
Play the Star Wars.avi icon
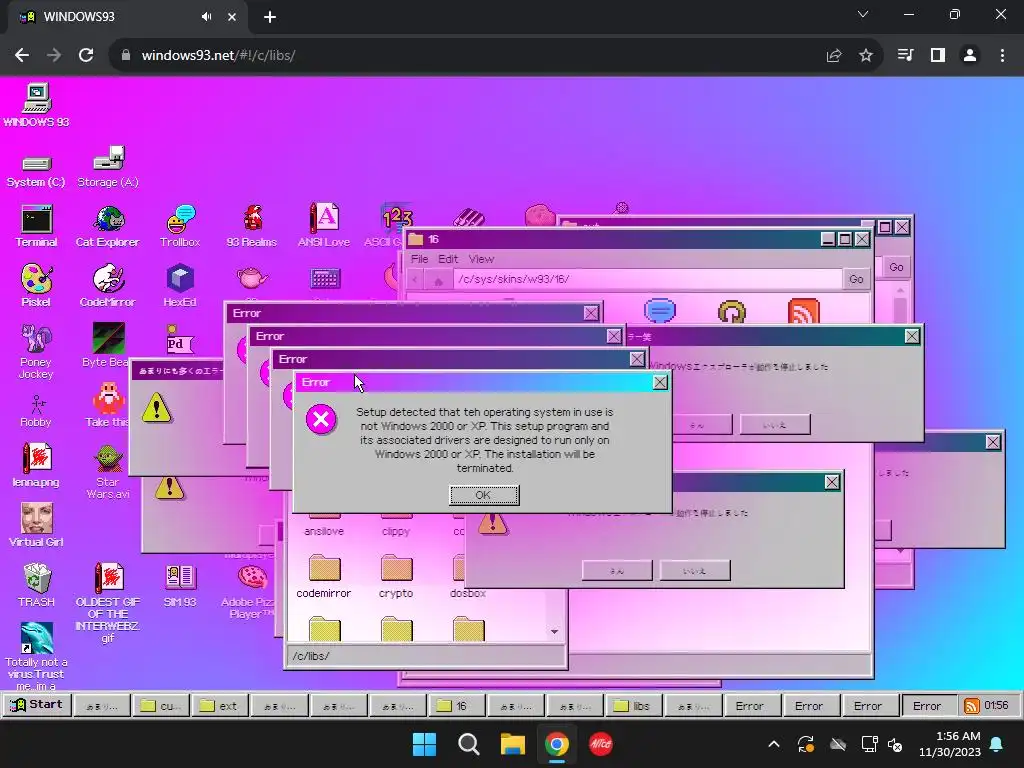[108, 472]
